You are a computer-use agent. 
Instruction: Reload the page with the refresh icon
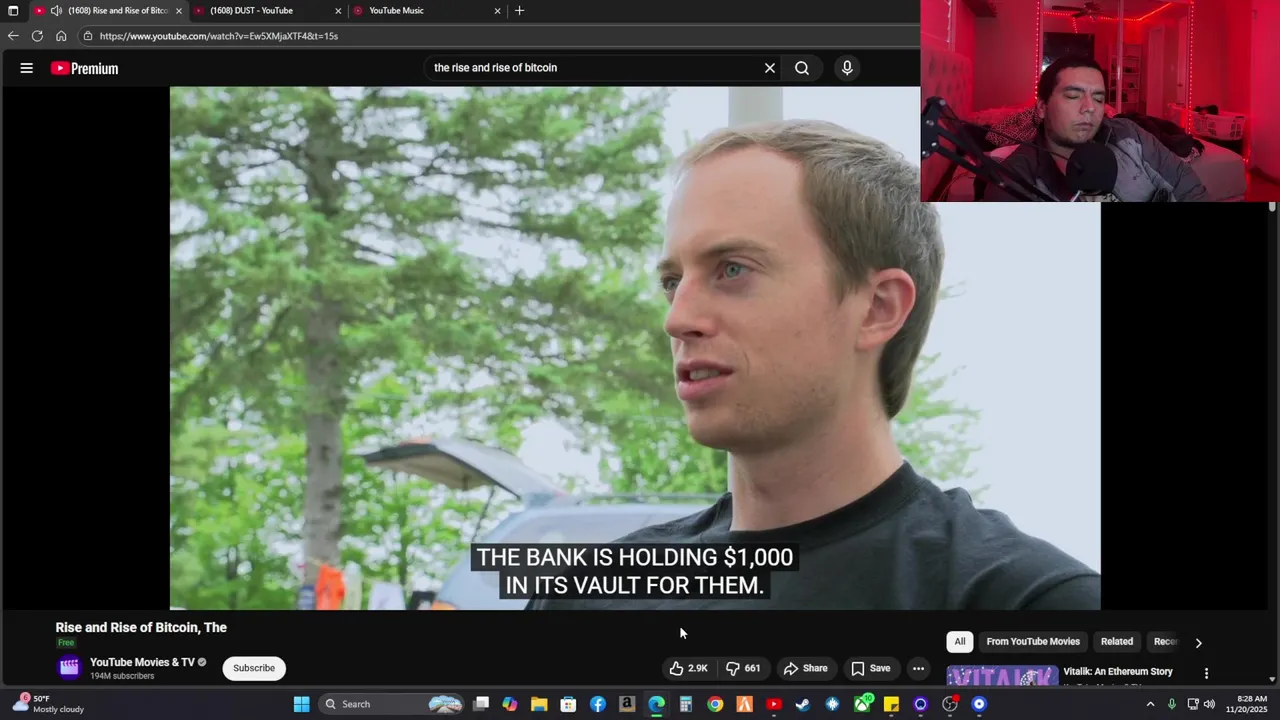tap(37, 36)
